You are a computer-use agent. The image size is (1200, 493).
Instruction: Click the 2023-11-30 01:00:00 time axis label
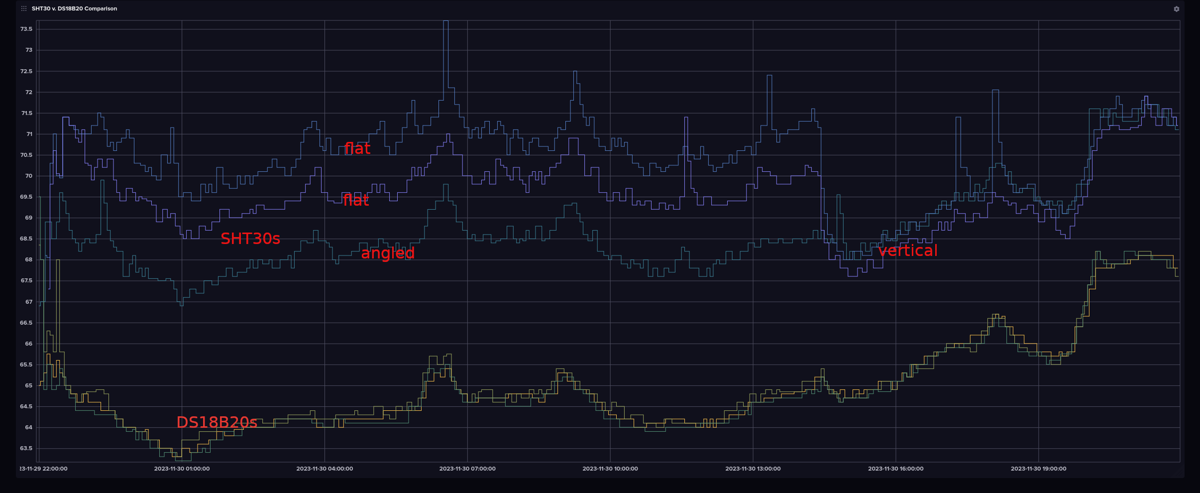(182, 467)
